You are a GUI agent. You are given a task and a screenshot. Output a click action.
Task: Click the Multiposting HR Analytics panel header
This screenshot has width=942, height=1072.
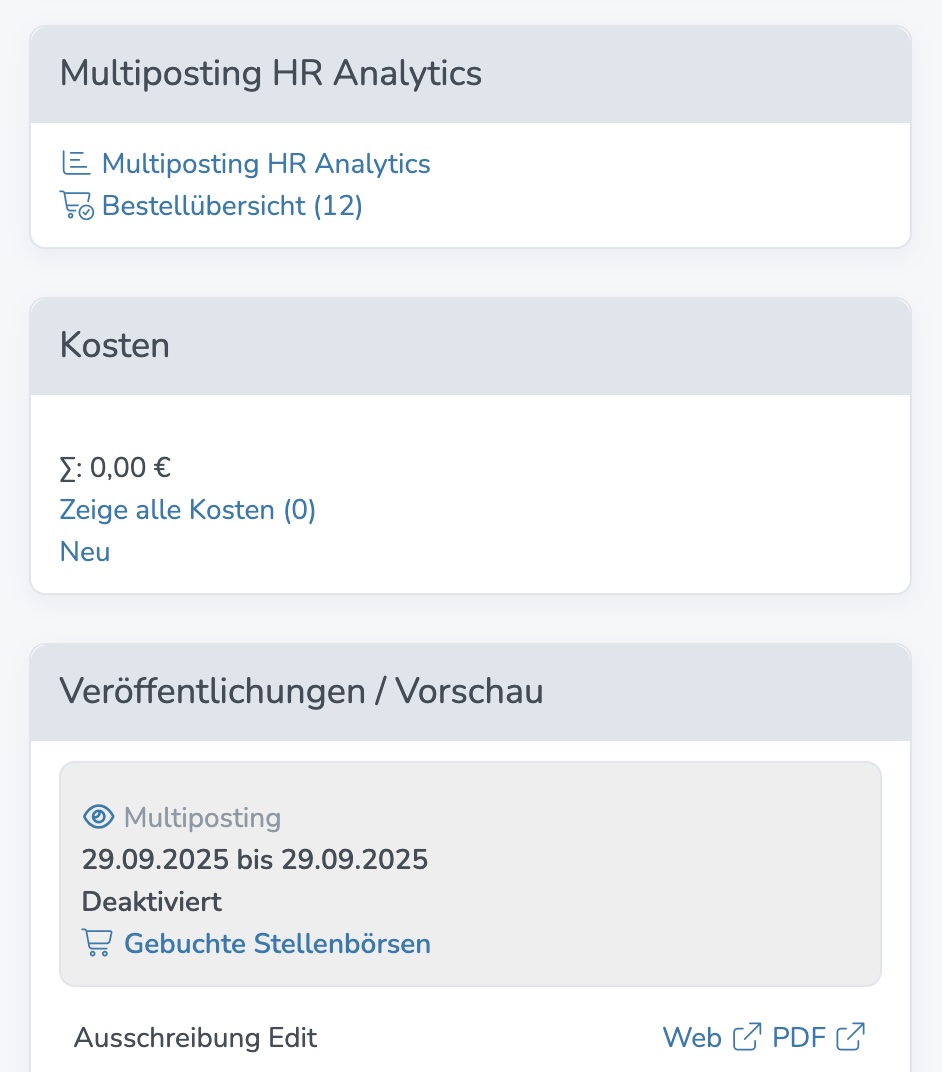pyautogui.click(x=270, y=72)
